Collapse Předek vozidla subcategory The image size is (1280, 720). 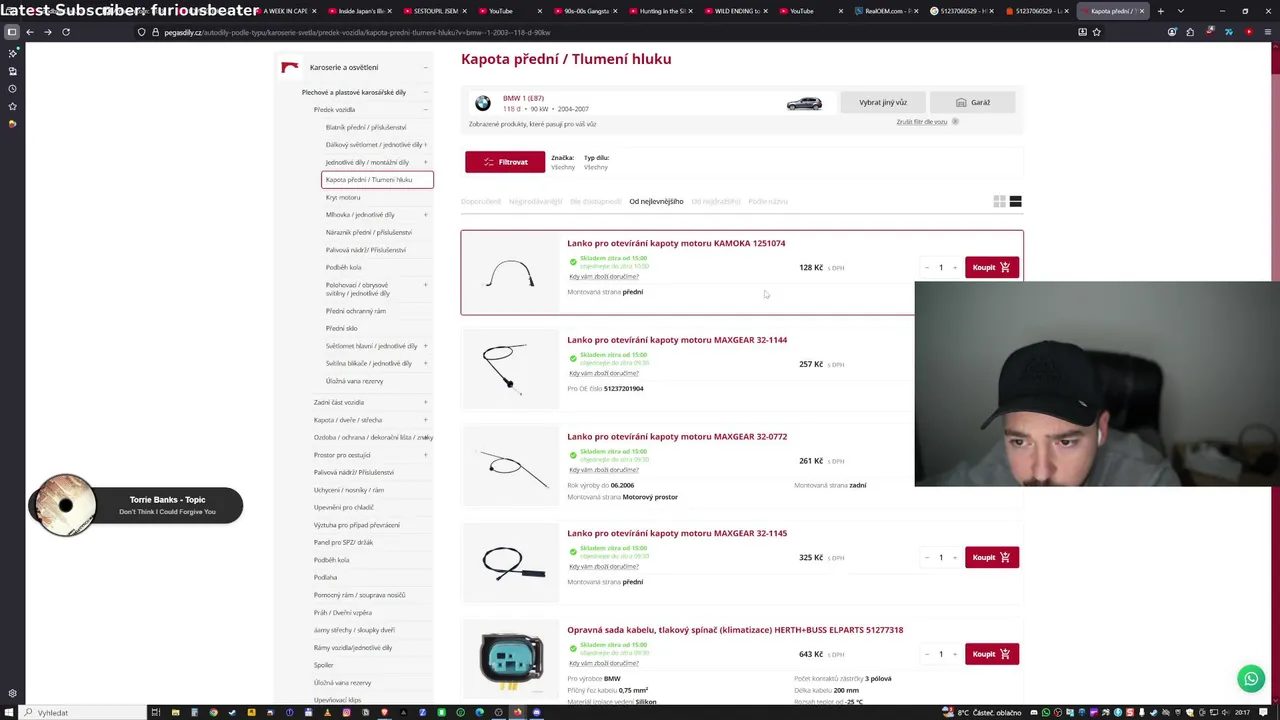425,110
